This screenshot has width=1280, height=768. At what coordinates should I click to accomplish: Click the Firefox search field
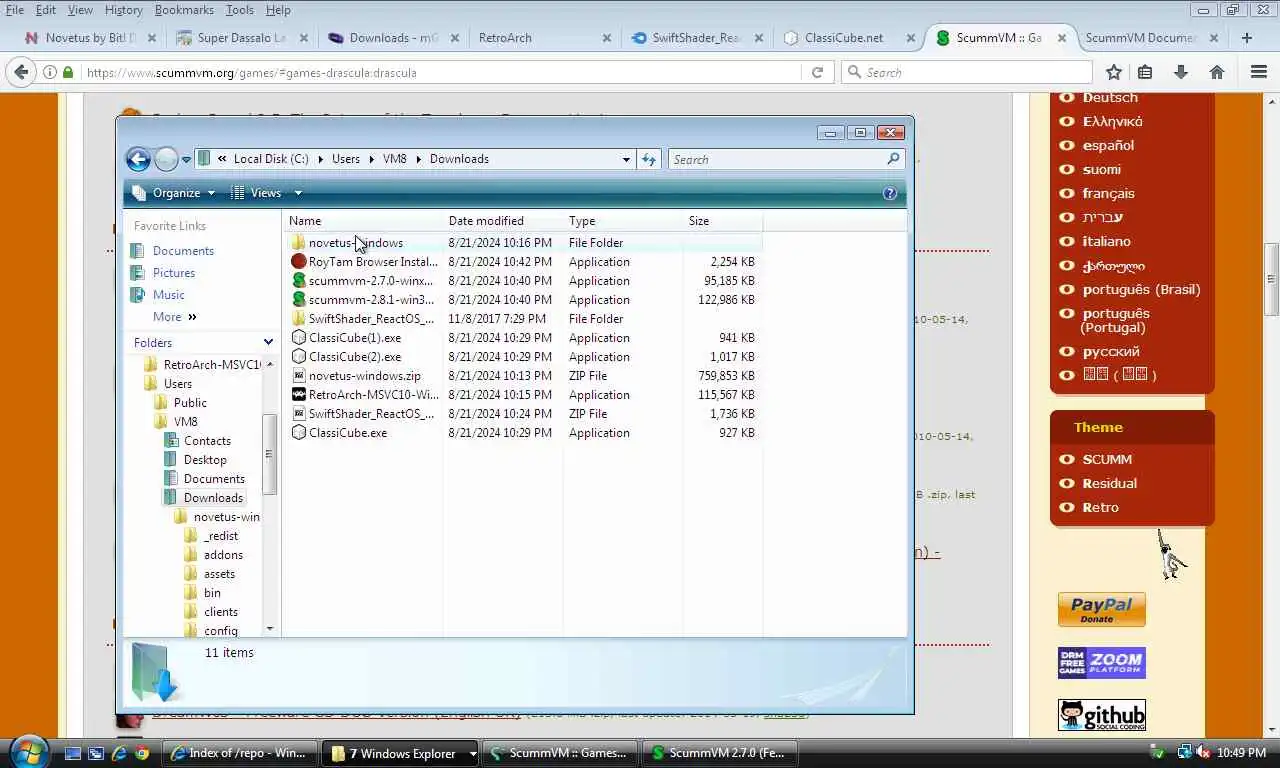click(x=967, y=72)
